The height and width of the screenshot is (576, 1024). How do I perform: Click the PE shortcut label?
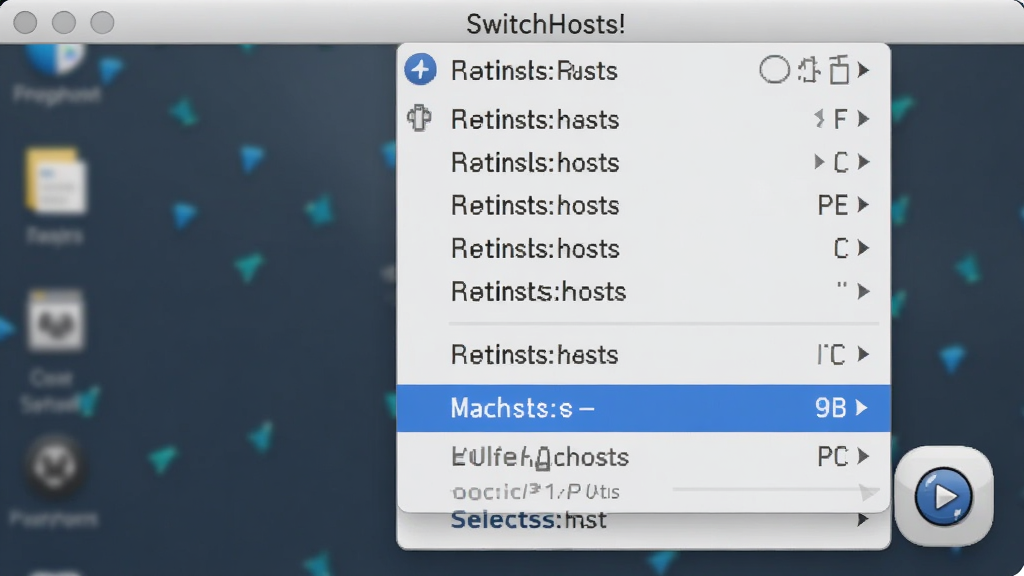833,206
